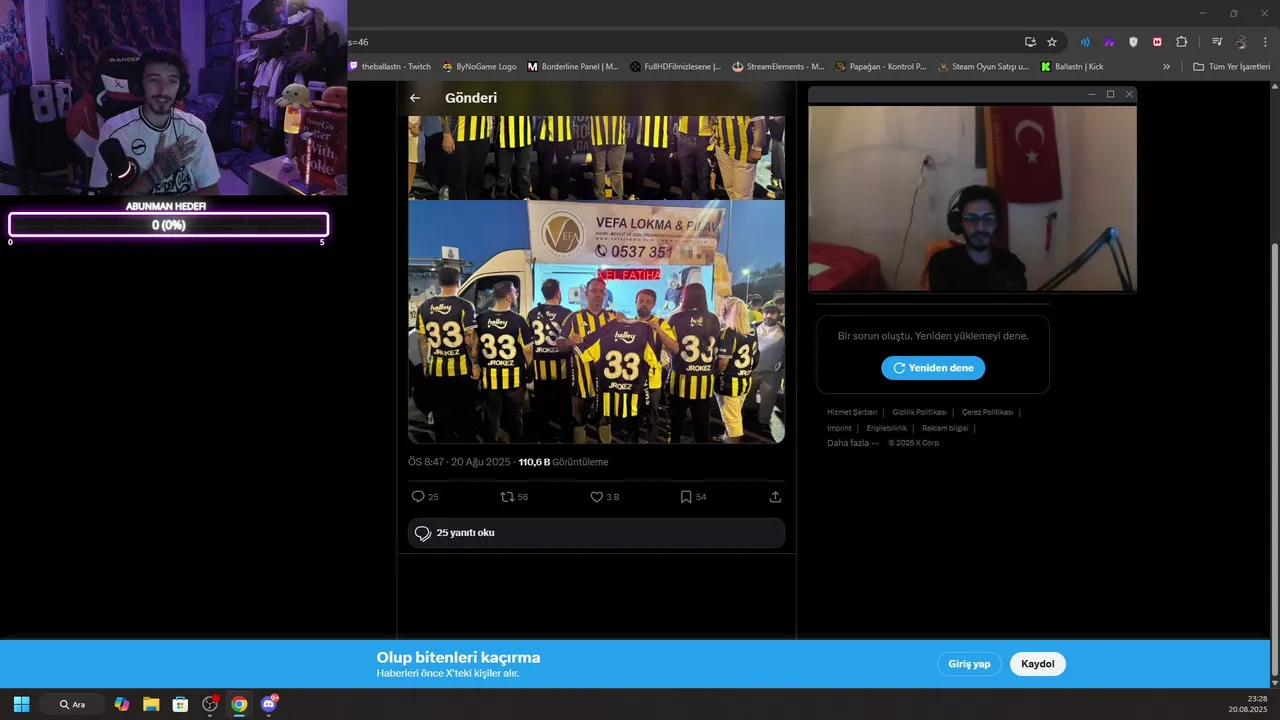
Task: Go back with the Gönderi arrow
Action: (415, 98)
